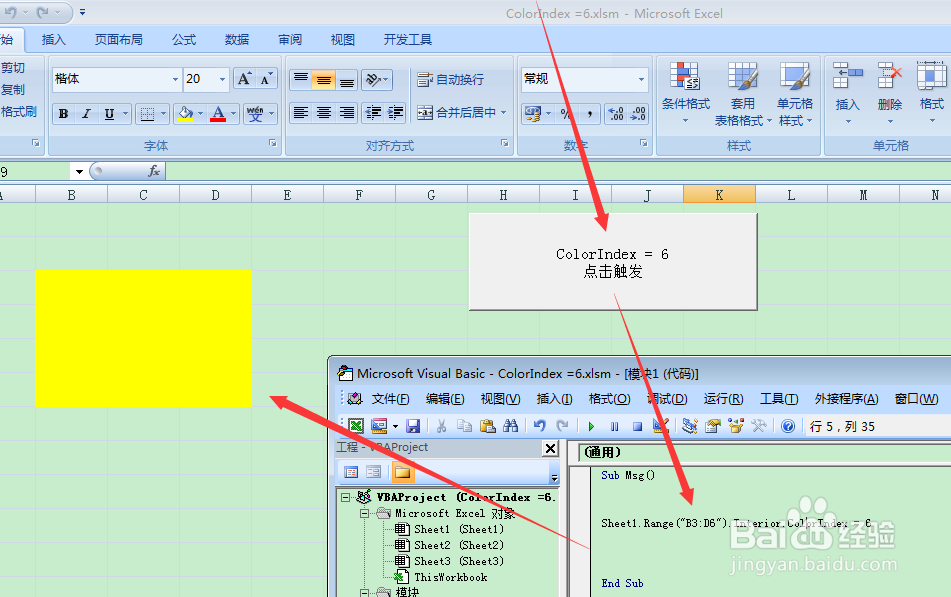The height and width of the screenshot is (597, 951).
Task: Open the name box dropdown arrow
Action: [x=79, y=172]
